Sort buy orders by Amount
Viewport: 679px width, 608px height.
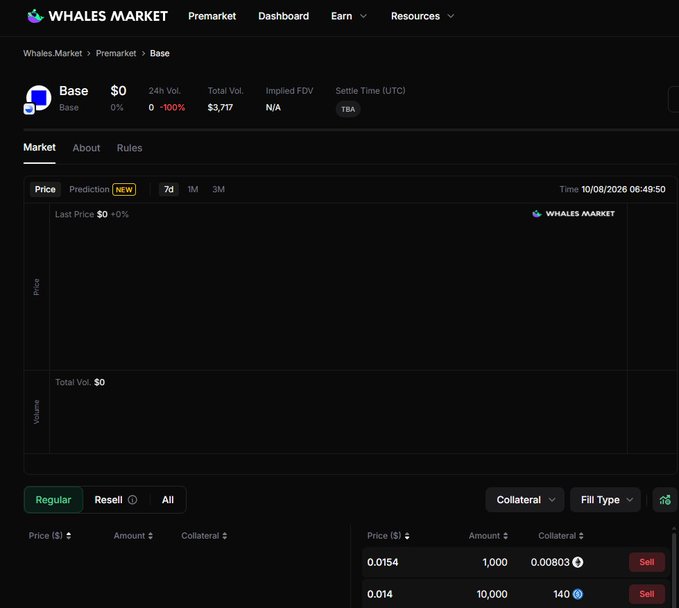click(133, 536)
